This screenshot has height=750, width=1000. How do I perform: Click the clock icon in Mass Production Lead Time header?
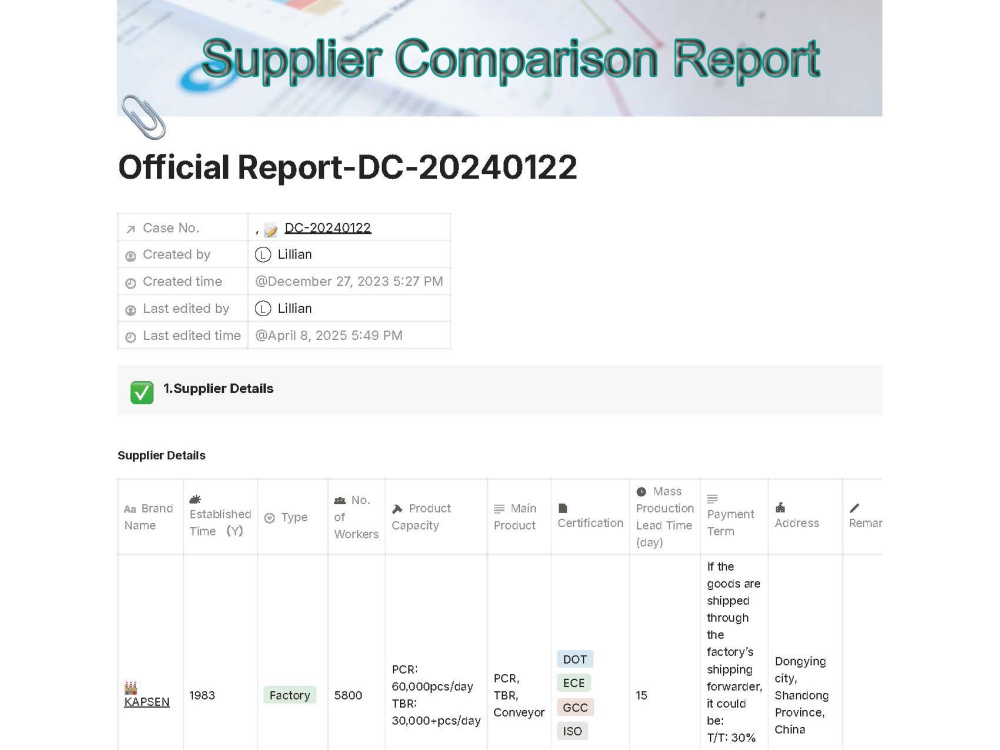(x=642, y=492)
